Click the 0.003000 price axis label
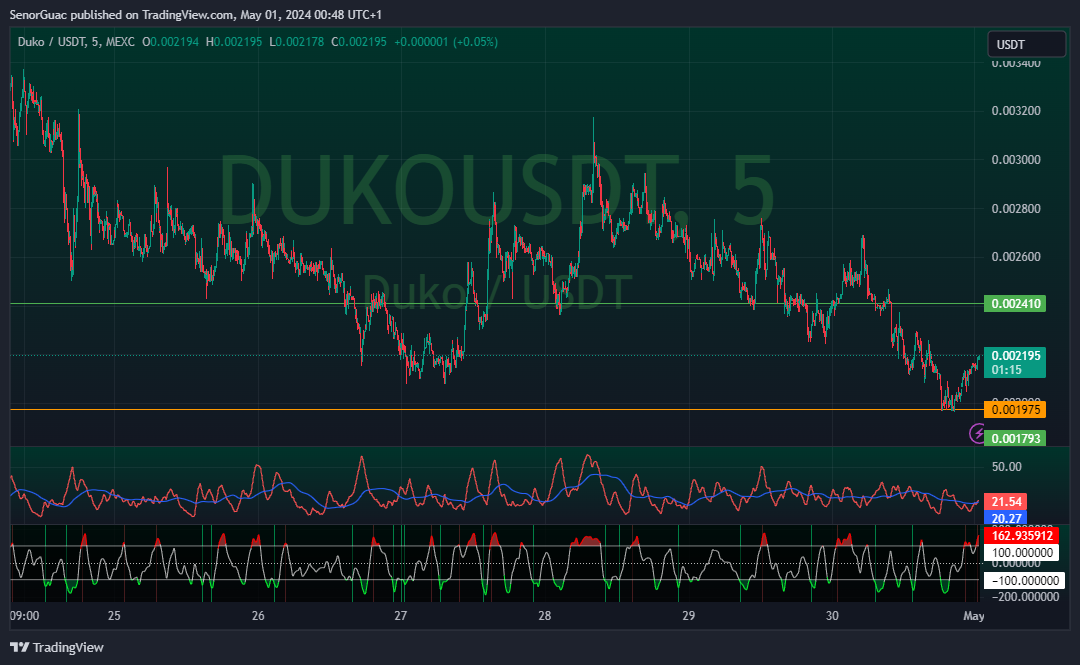 tap(1016, 160)
